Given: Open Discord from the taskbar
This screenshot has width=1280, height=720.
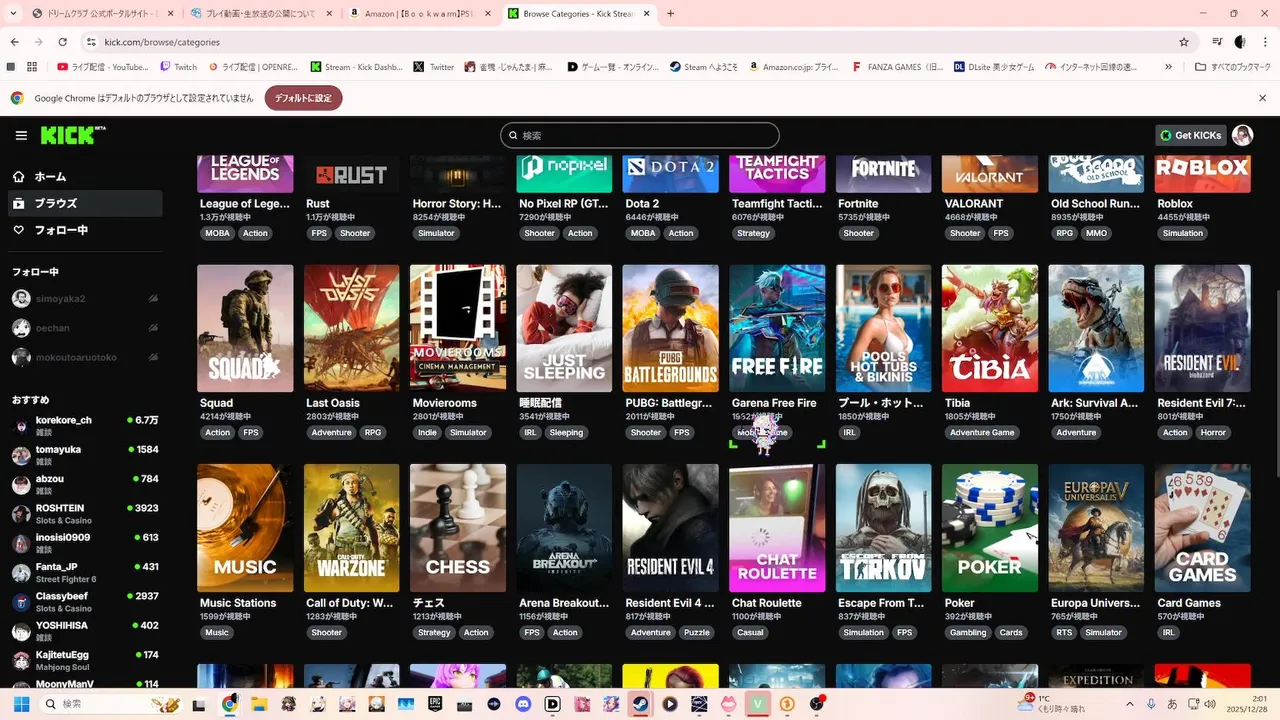Looking at the screenshot, I should pyautogui.click(x=523, y=704).
